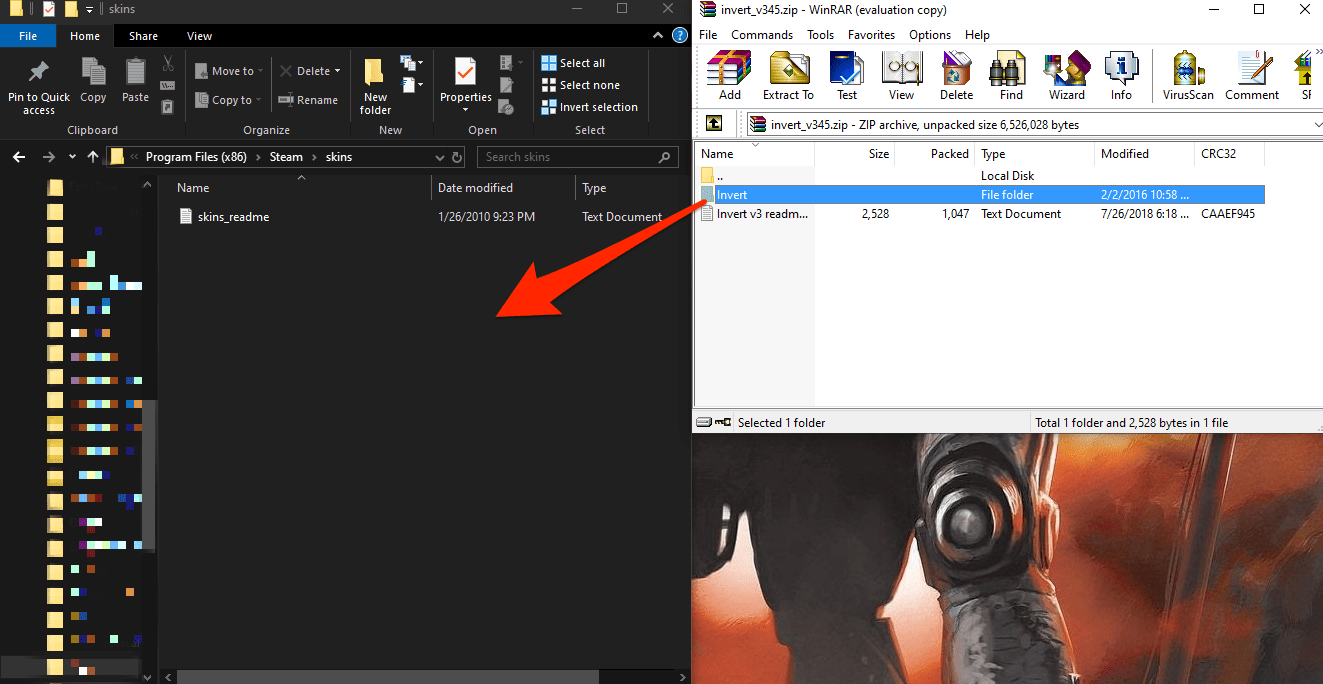Click Select all in Explorer ribbon

[573, 63]
